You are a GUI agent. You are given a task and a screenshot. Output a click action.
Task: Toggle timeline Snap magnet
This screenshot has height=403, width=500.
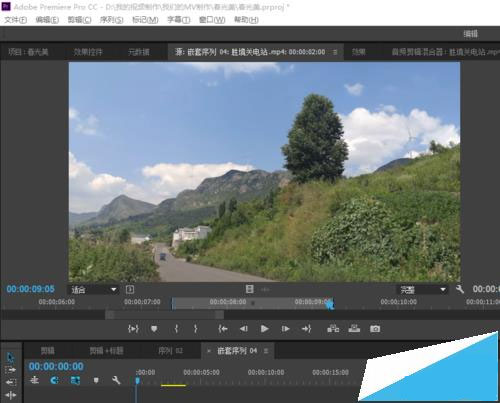(x=54, y=380)
